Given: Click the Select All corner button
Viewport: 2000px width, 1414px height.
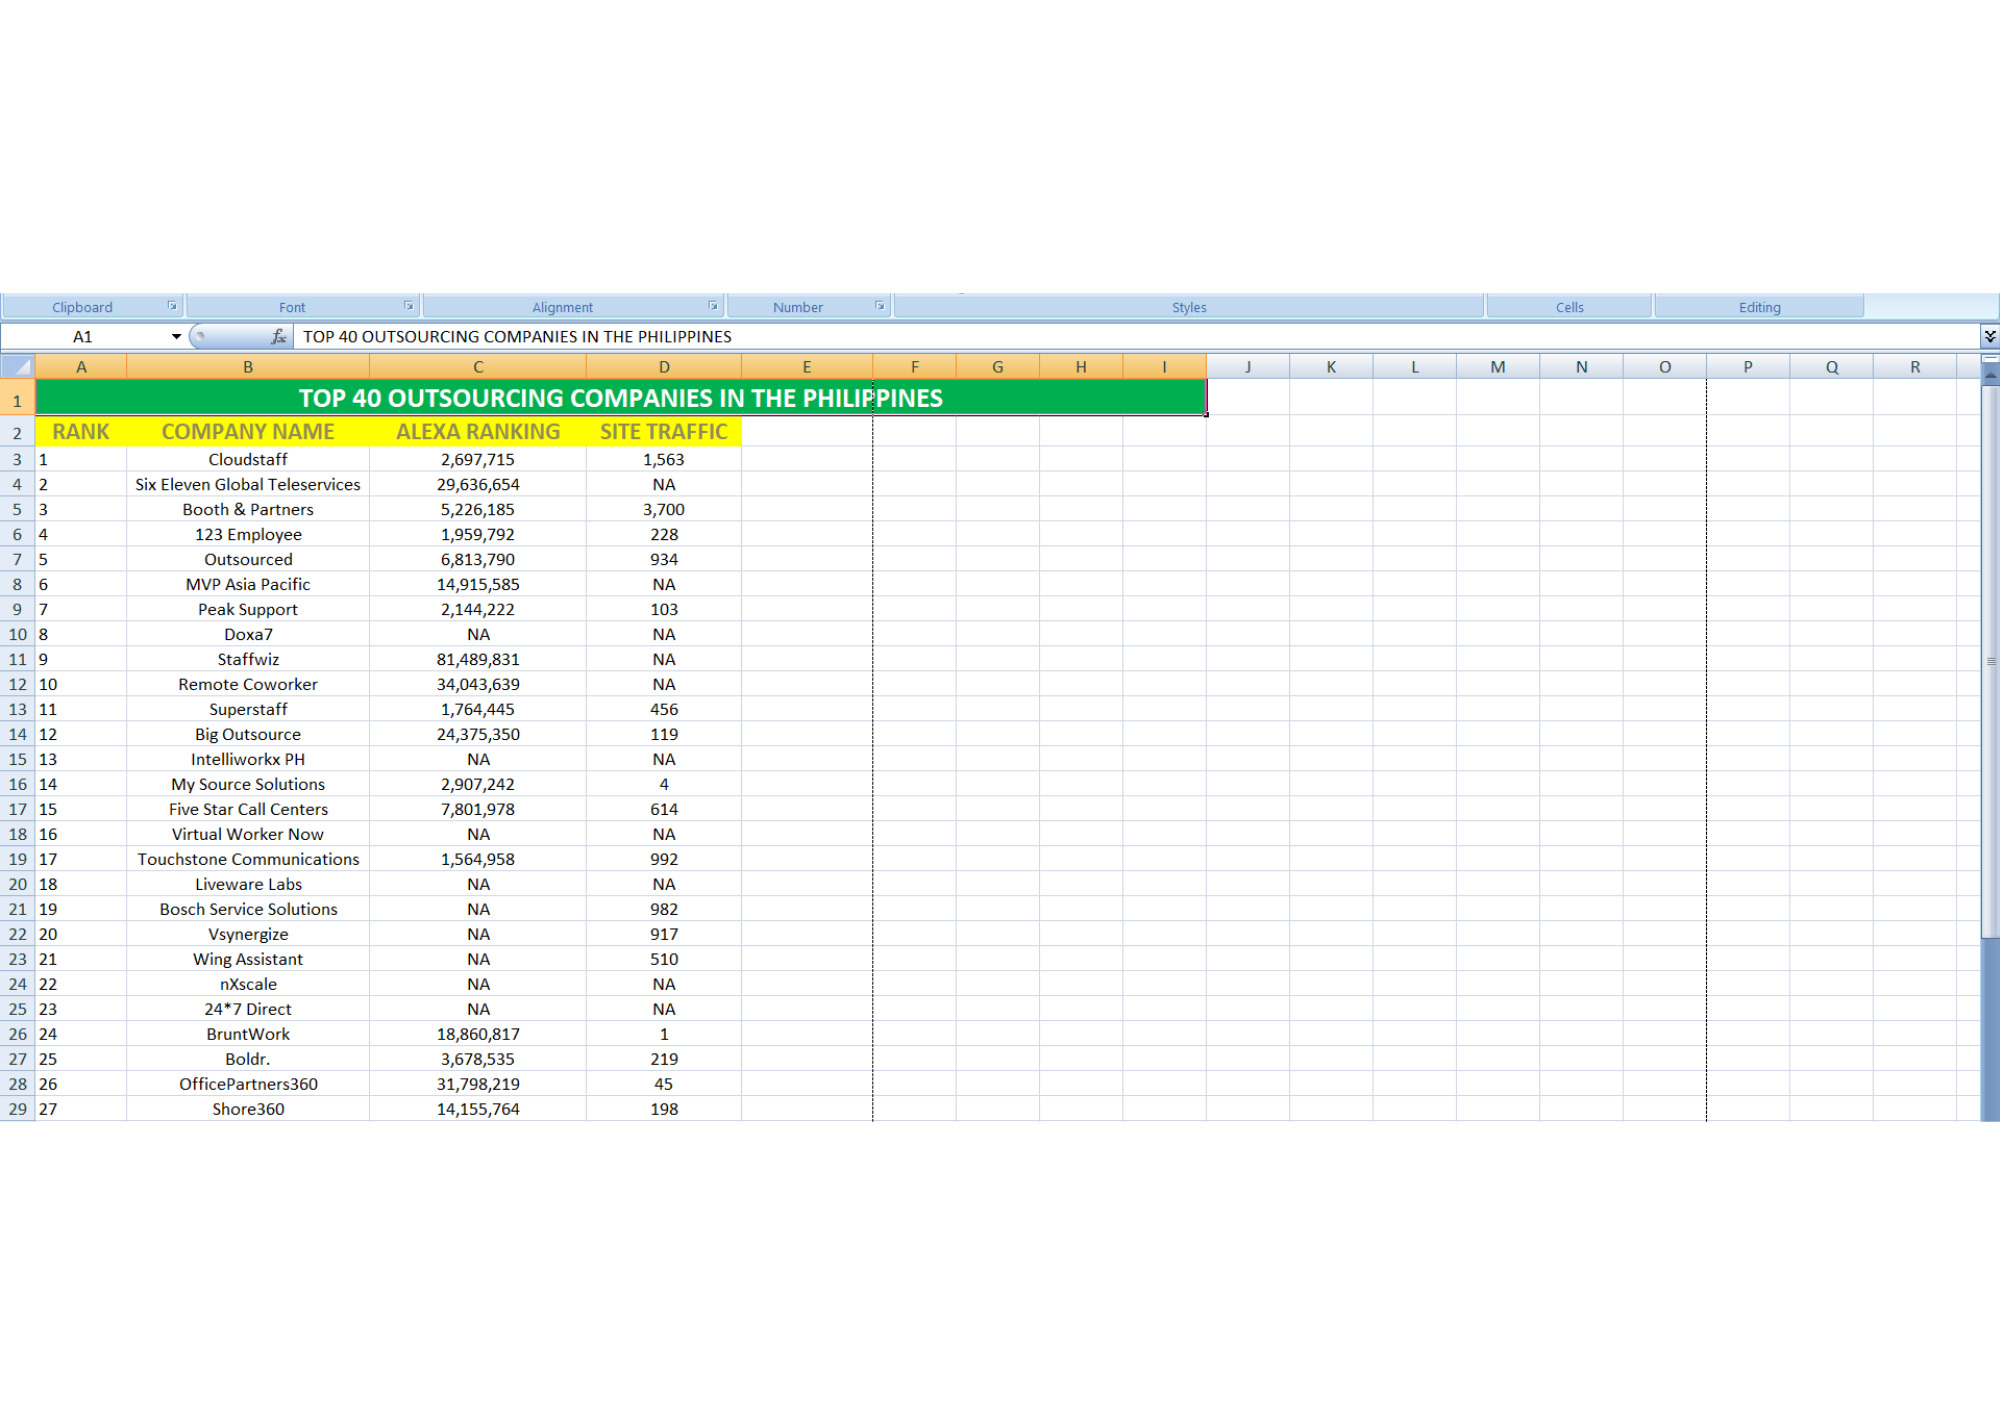Looking at the screenshot, I should pos(18,367).
